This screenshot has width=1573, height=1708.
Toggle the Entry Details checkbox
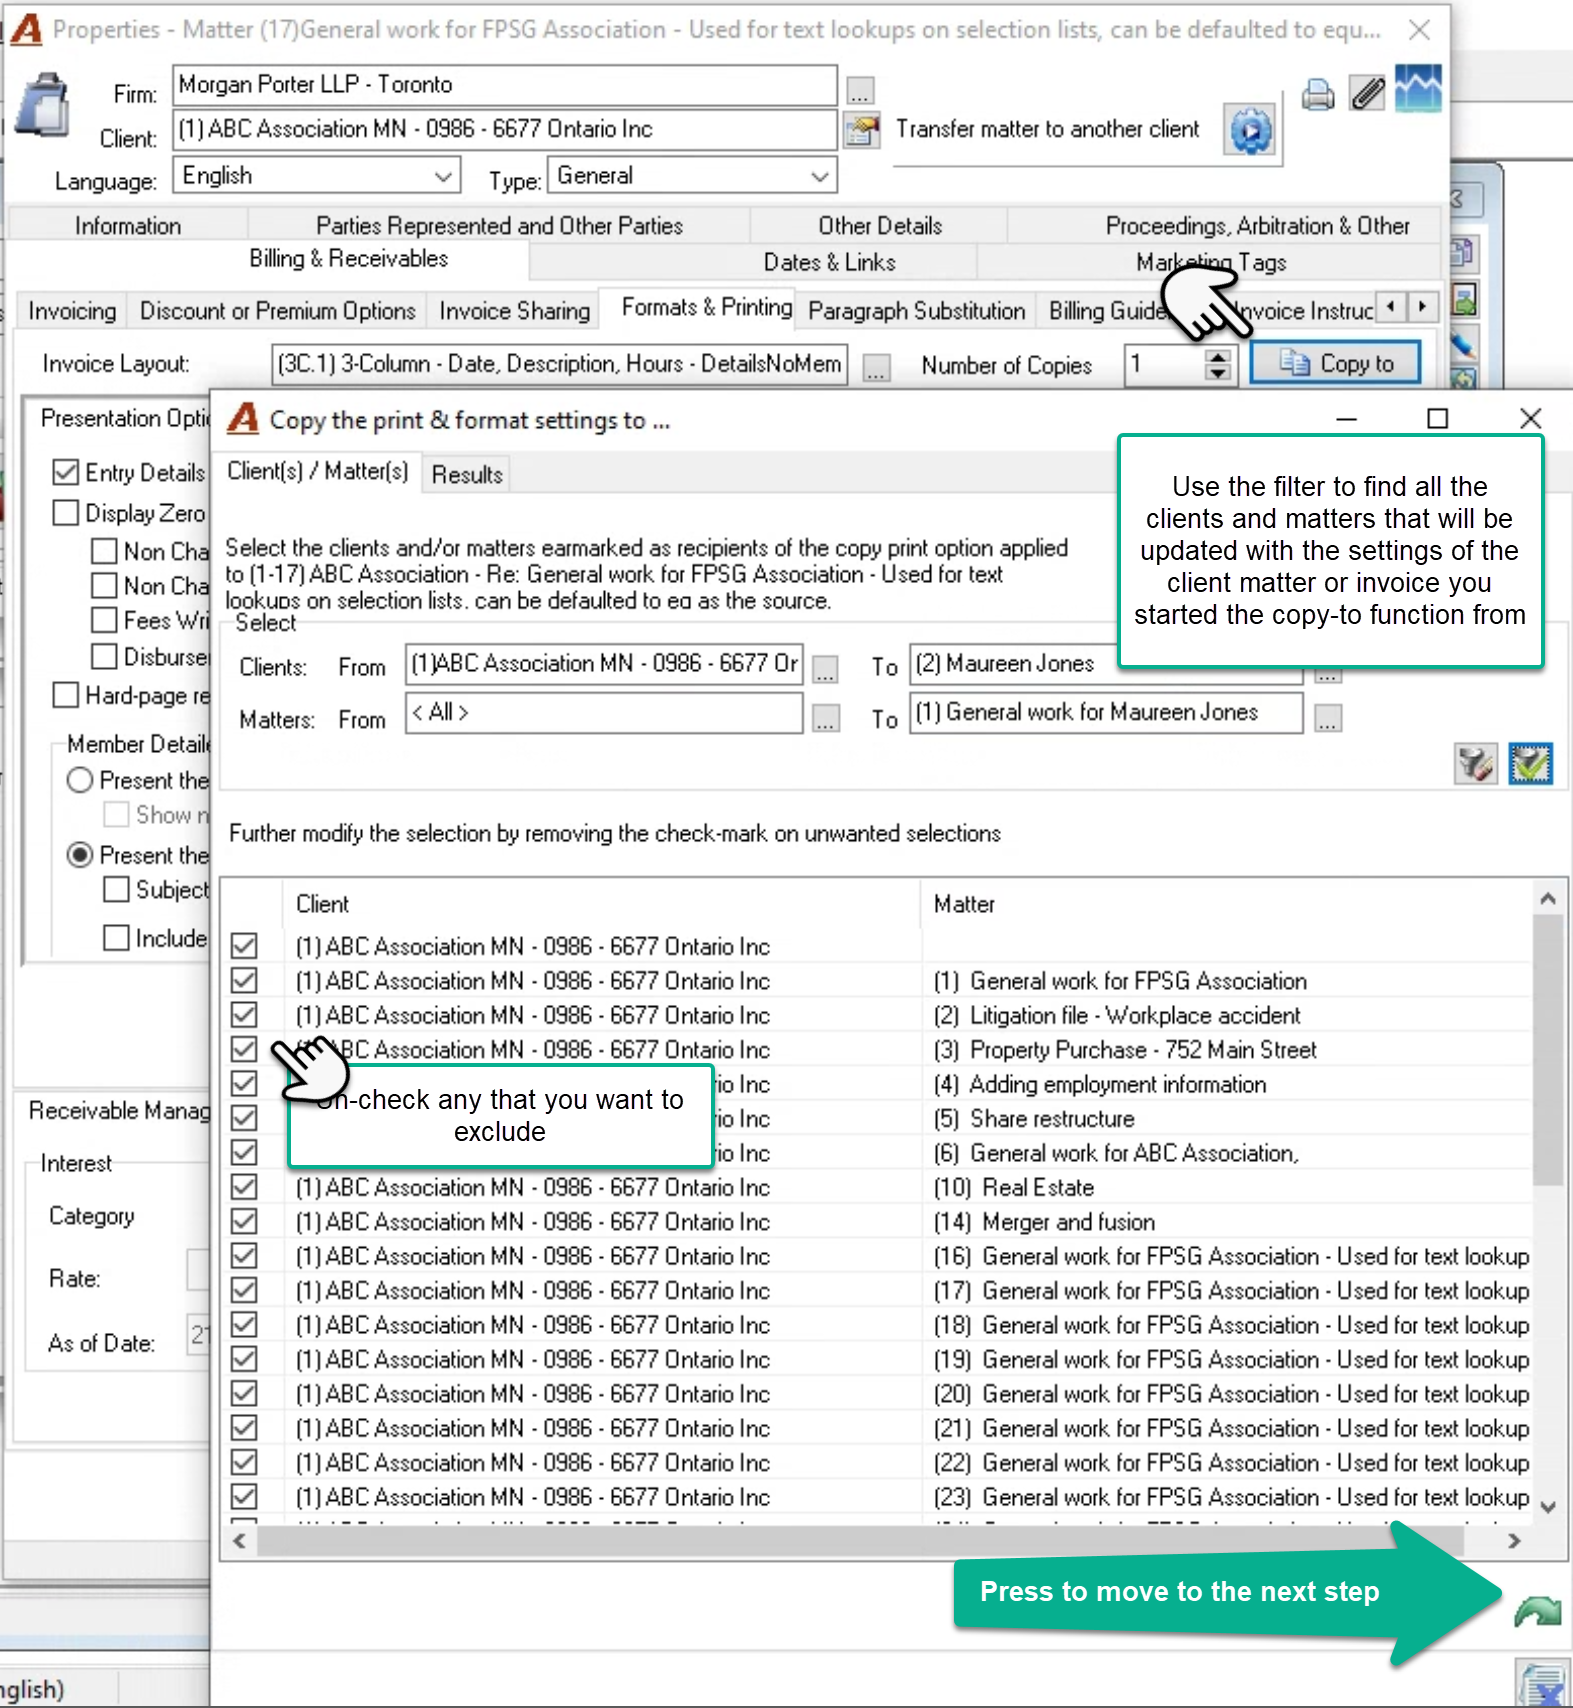(66, 472)
